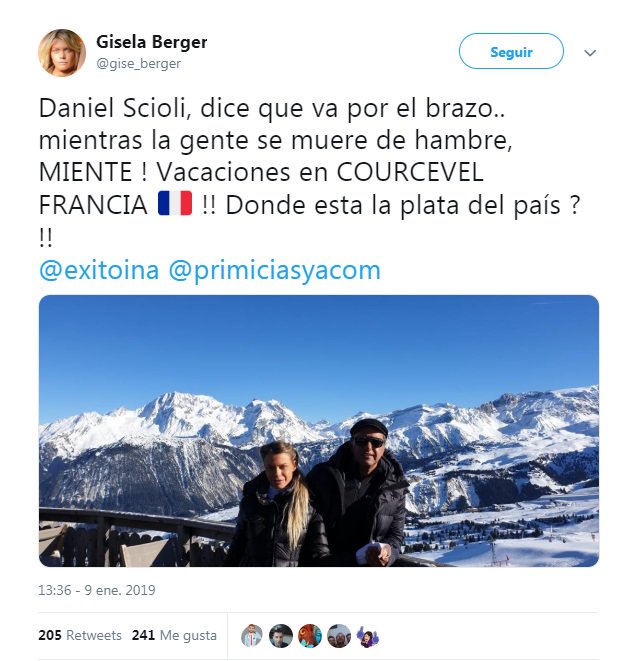Viewport: 632px width, 661px height.
Task: Open the orange and teal liker avatar
Action: 310,635
